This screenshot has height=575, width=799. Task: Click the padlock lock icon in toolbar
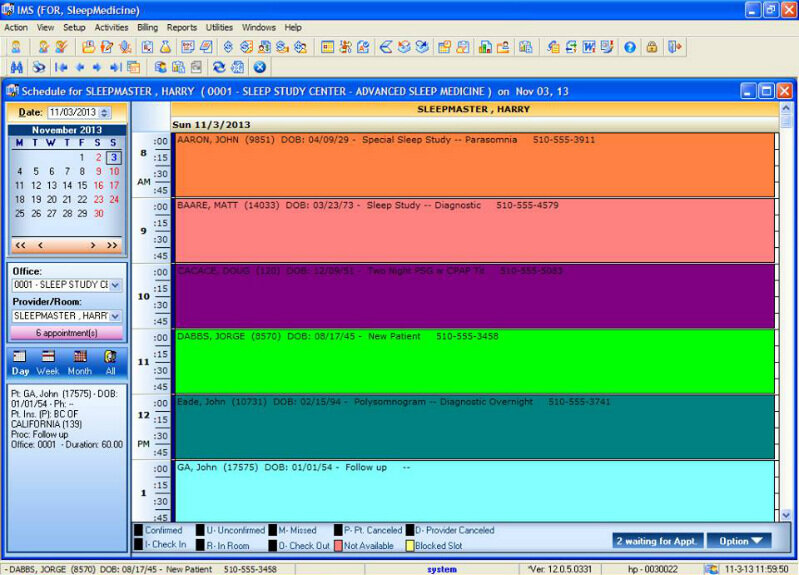tap(652, 47)
